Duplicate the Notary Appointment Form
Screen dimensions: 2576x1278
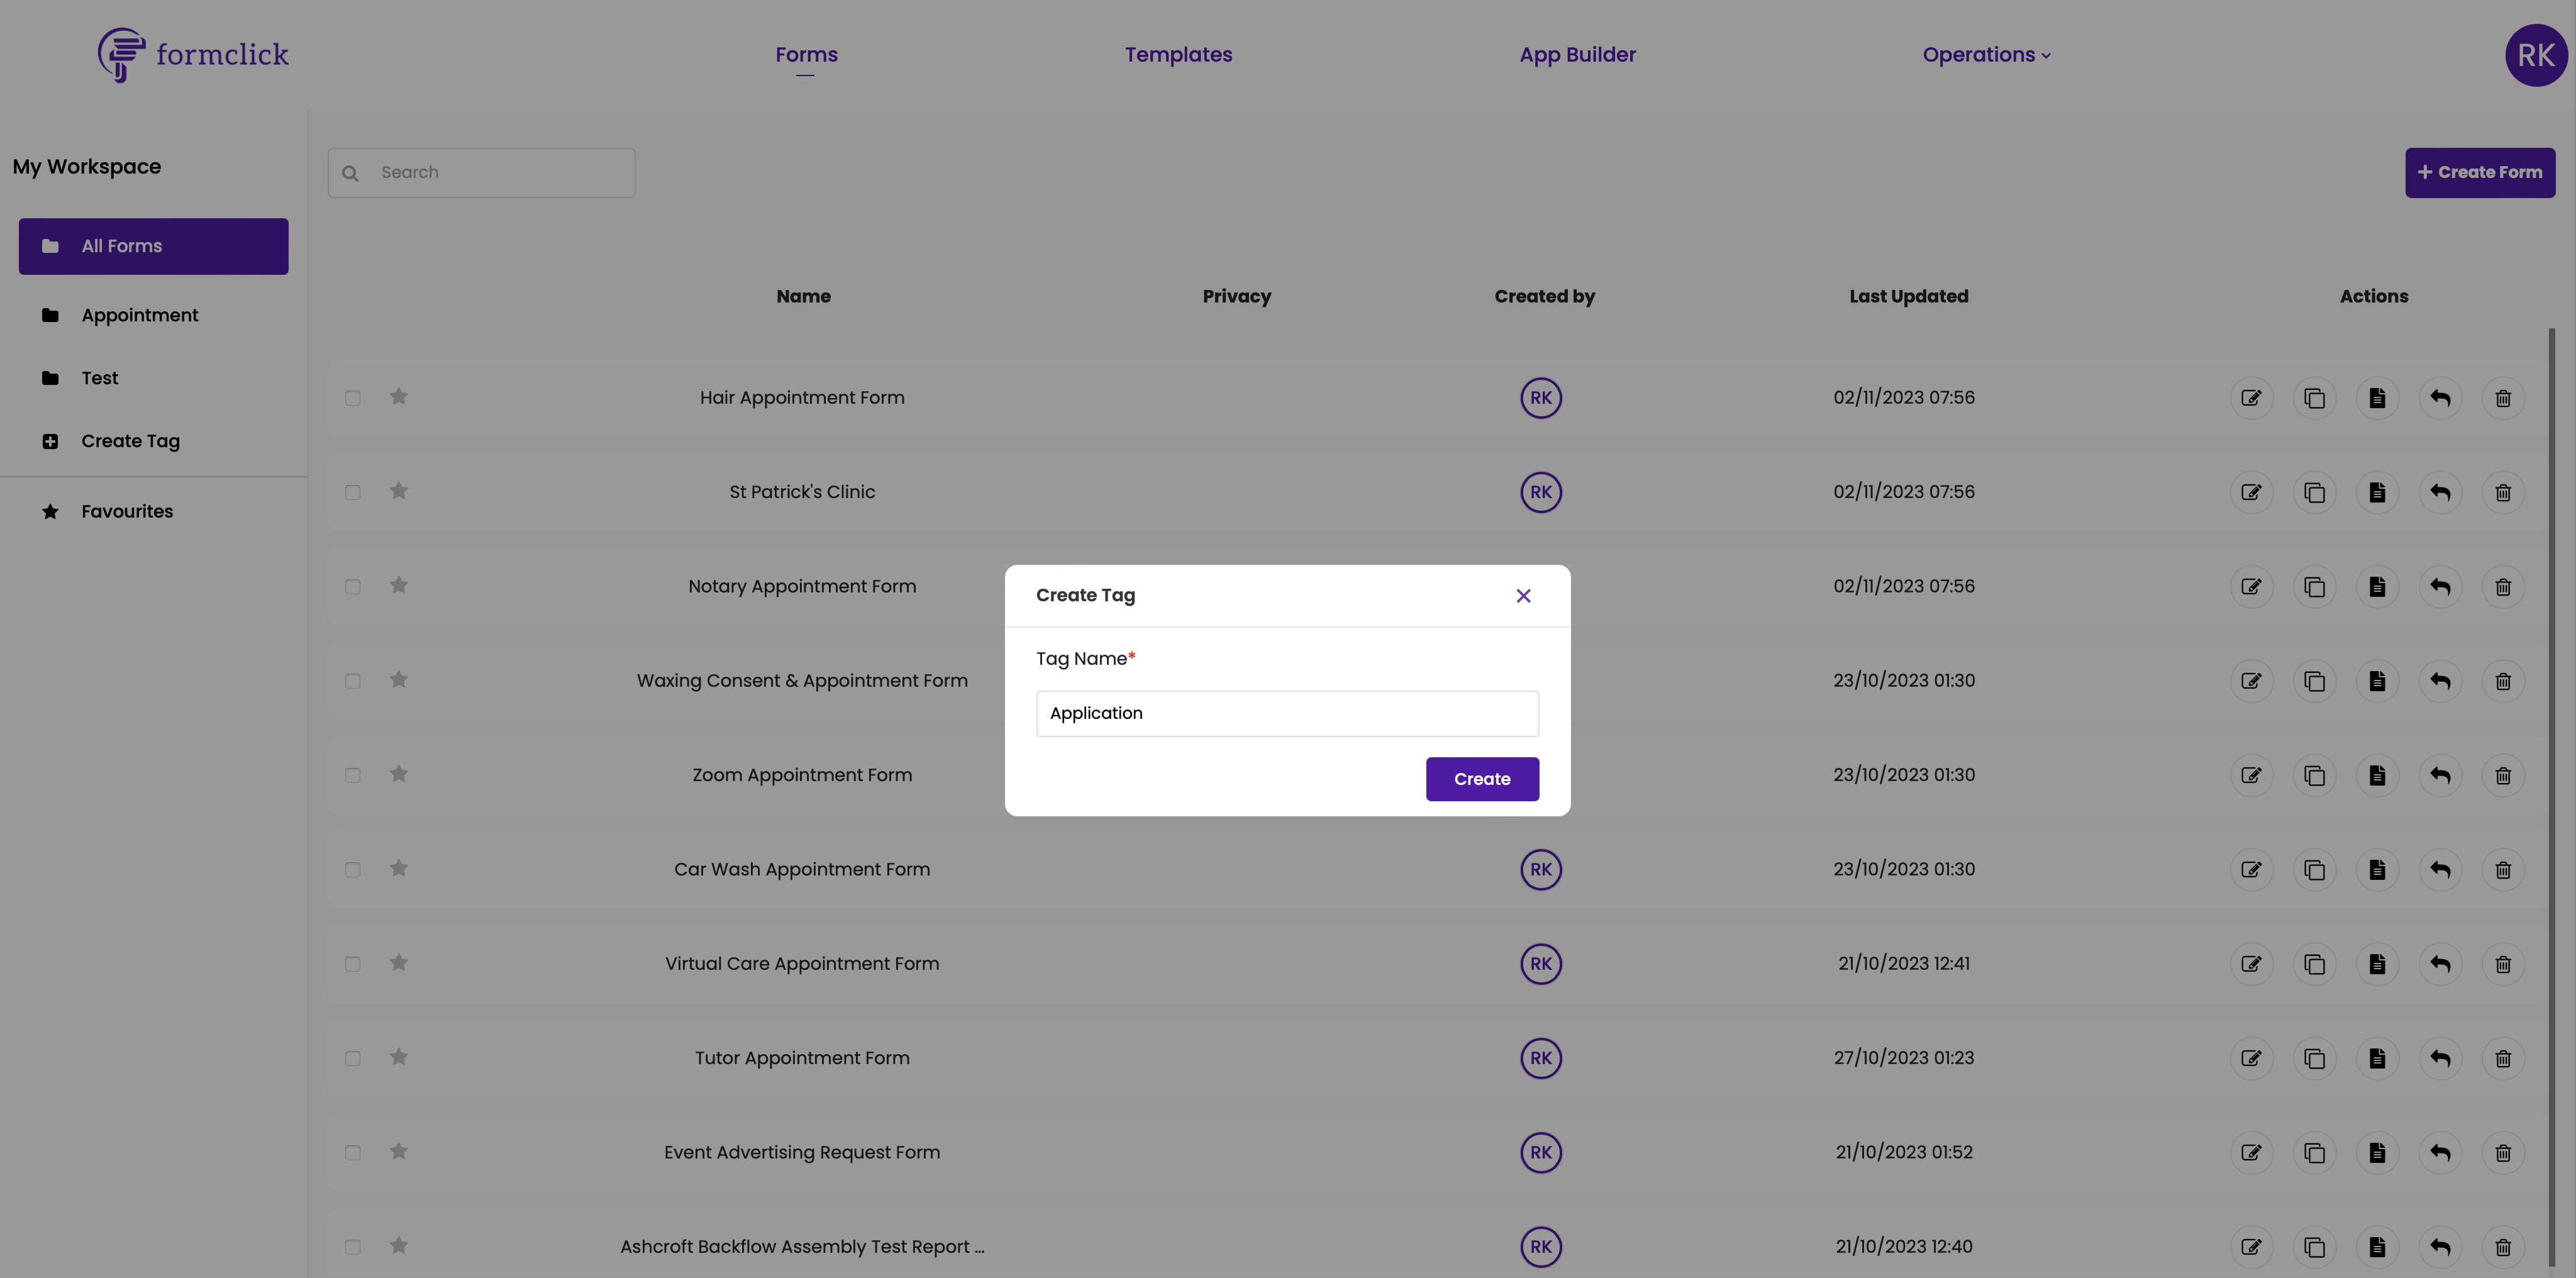pos(2314,587)
